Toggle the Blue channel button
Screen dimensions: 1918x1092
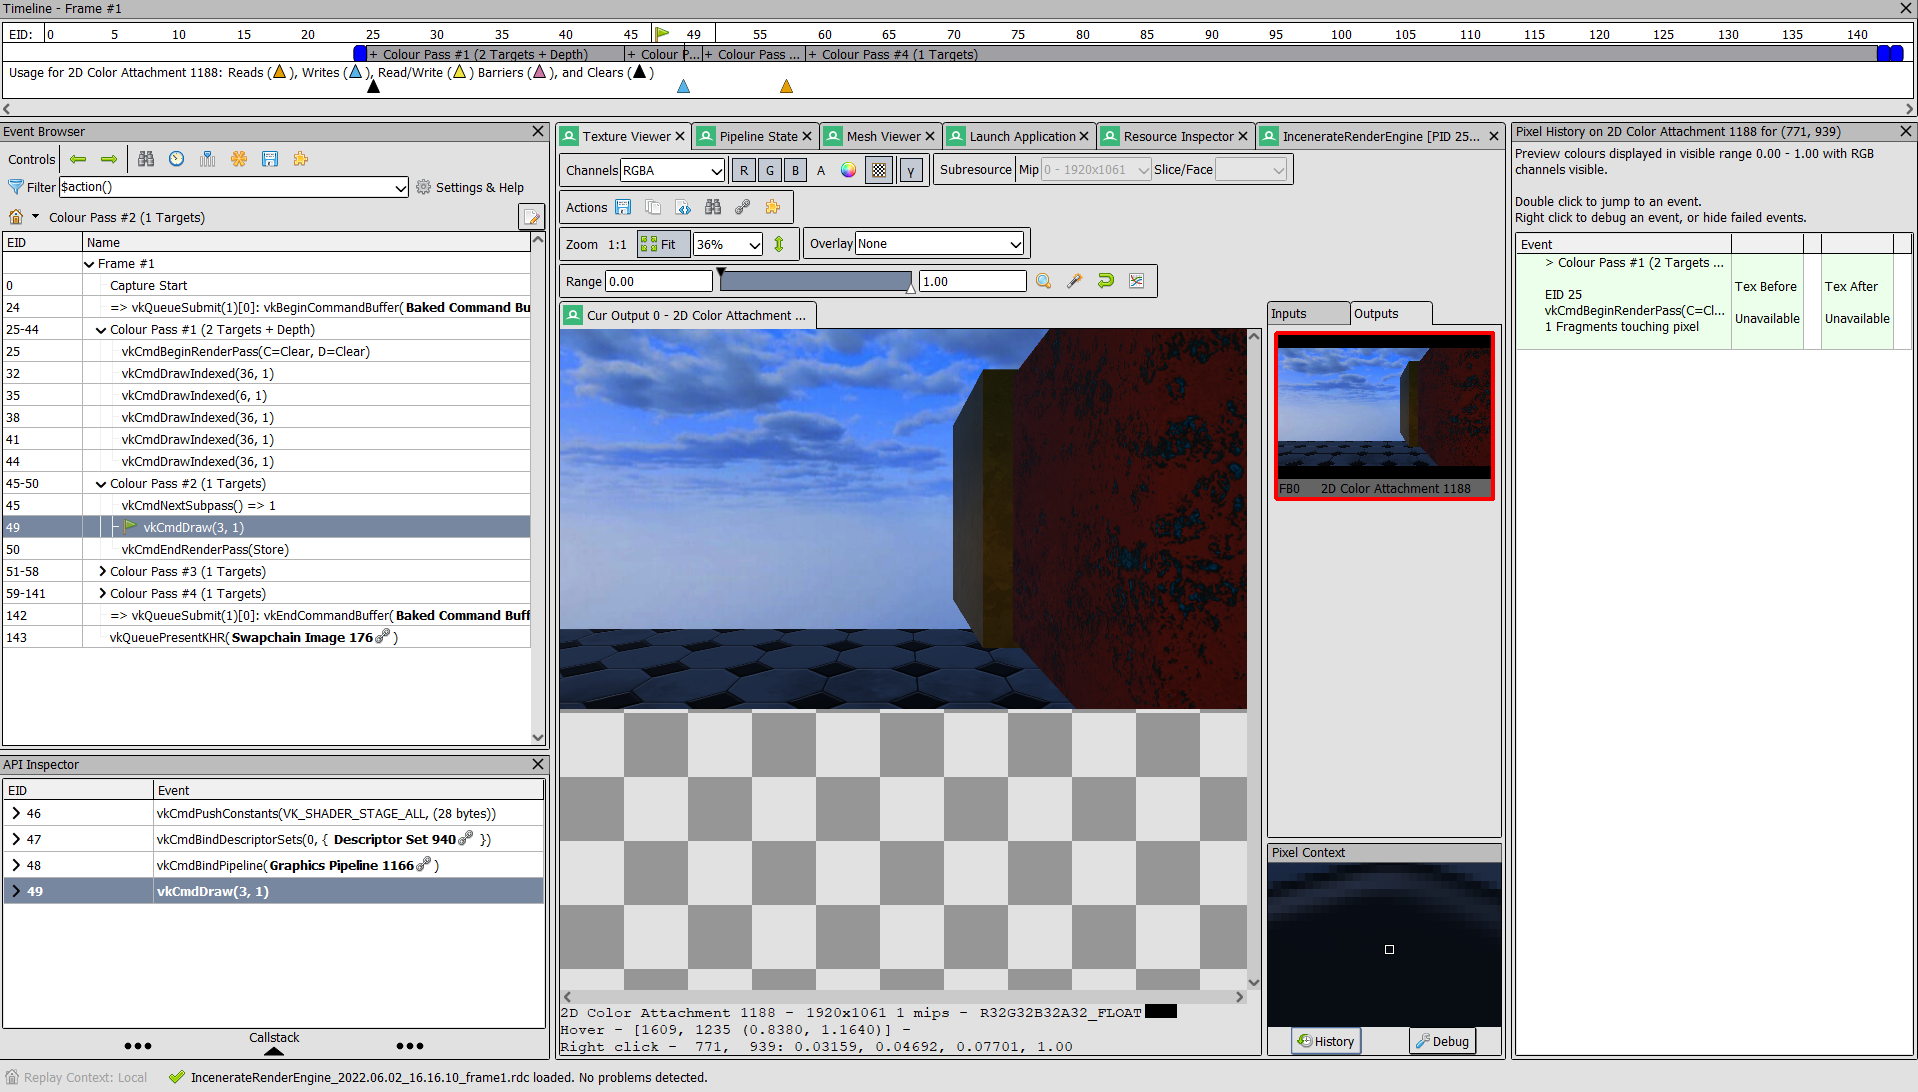click(796, 170)
